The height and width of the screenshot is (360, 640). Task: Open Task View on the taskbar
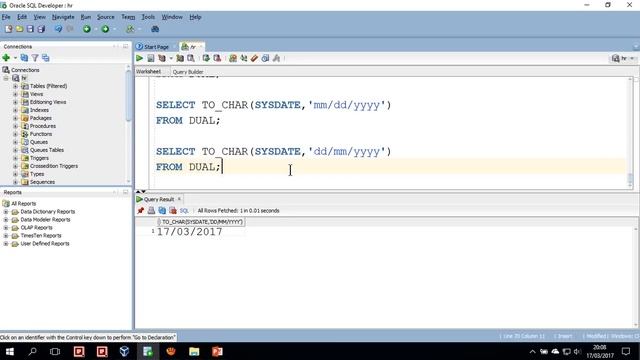[x=55, y=351]
